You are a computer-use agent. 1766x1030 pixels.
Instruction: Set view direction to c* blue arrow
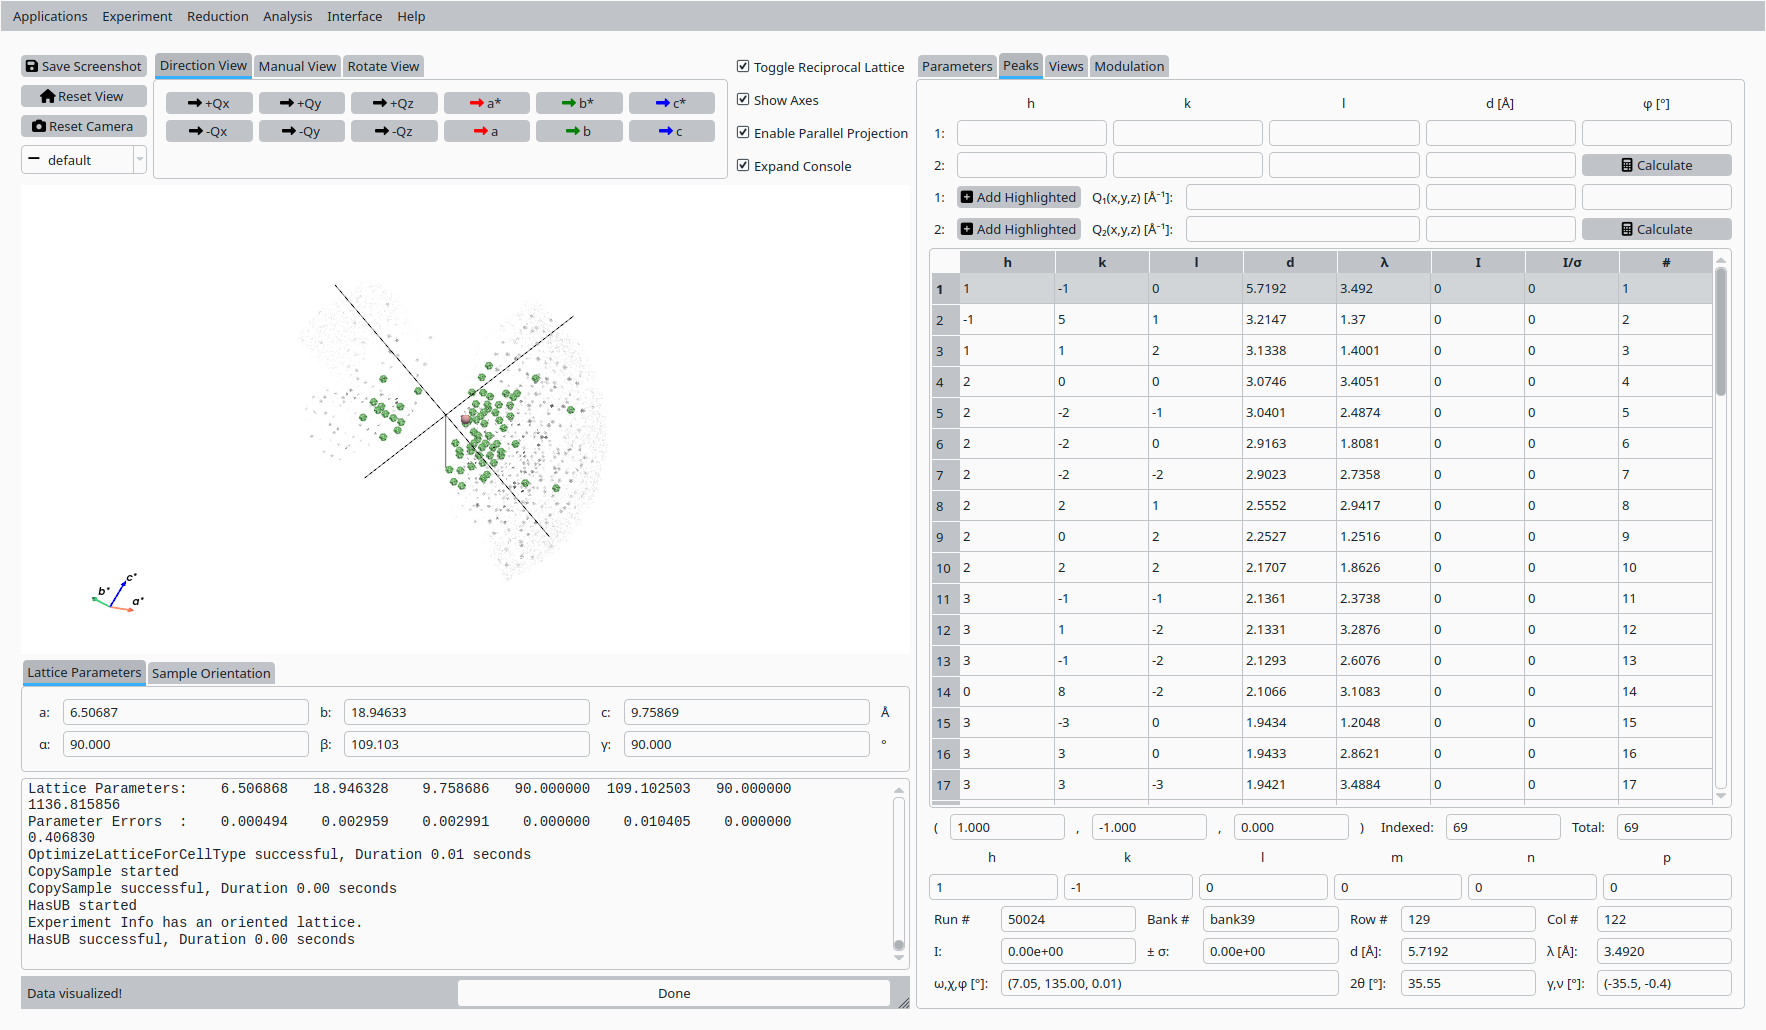[662, 103]
